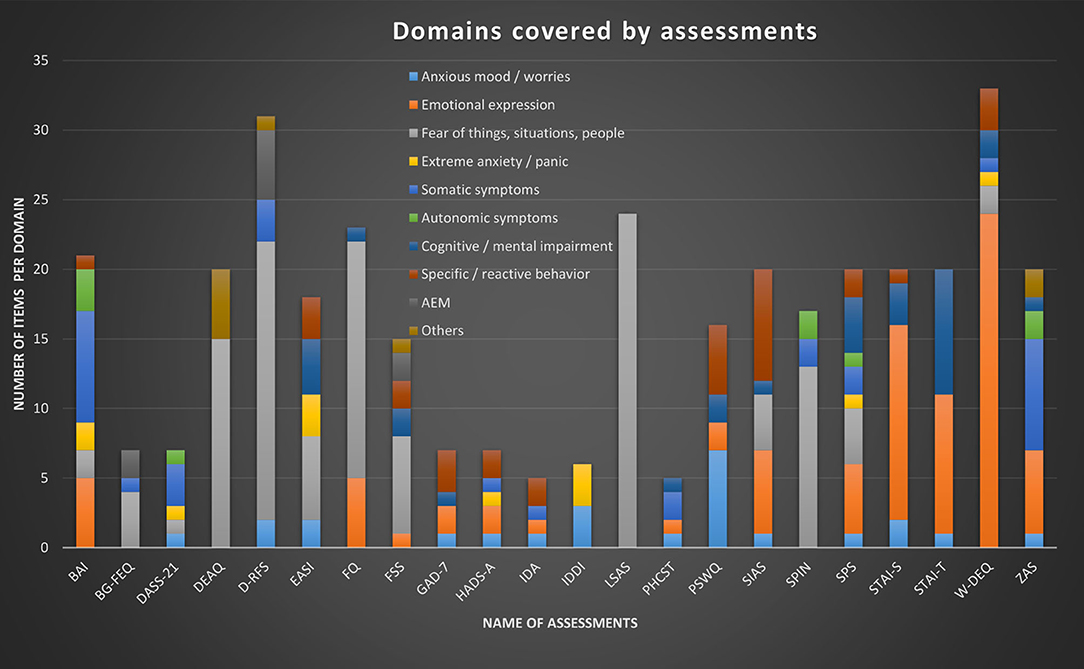The height and width of the screenshot is (669, 1084).
Task: Click the STAI-S x-axis label
Action: click(x=885, y=578)
